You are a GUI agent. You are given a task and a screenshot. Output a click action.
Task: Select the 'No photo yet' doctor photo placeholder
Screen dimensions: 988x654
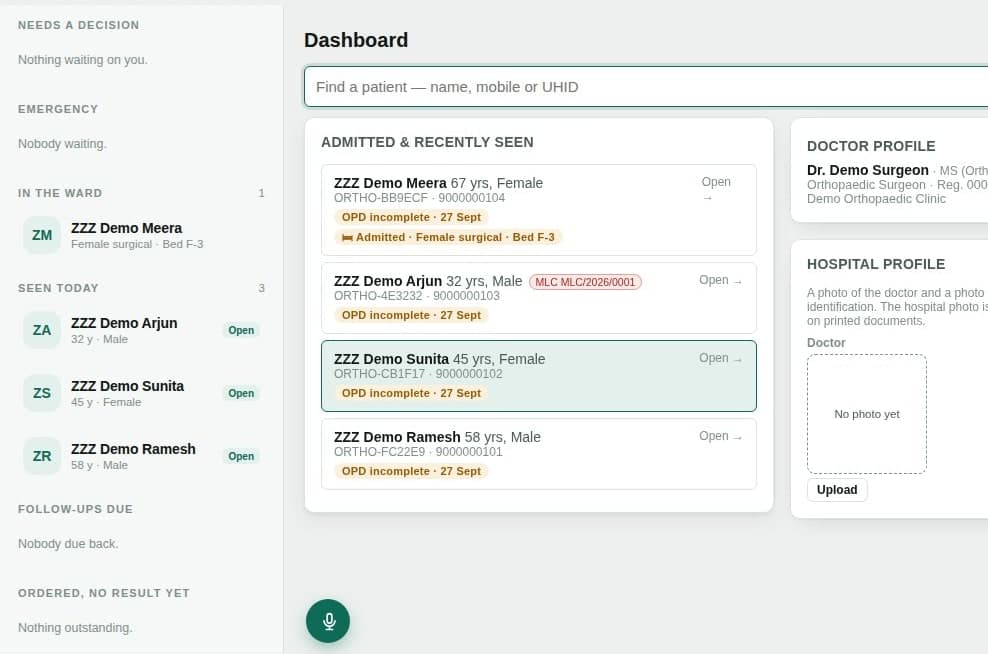(x=866, y=414)
